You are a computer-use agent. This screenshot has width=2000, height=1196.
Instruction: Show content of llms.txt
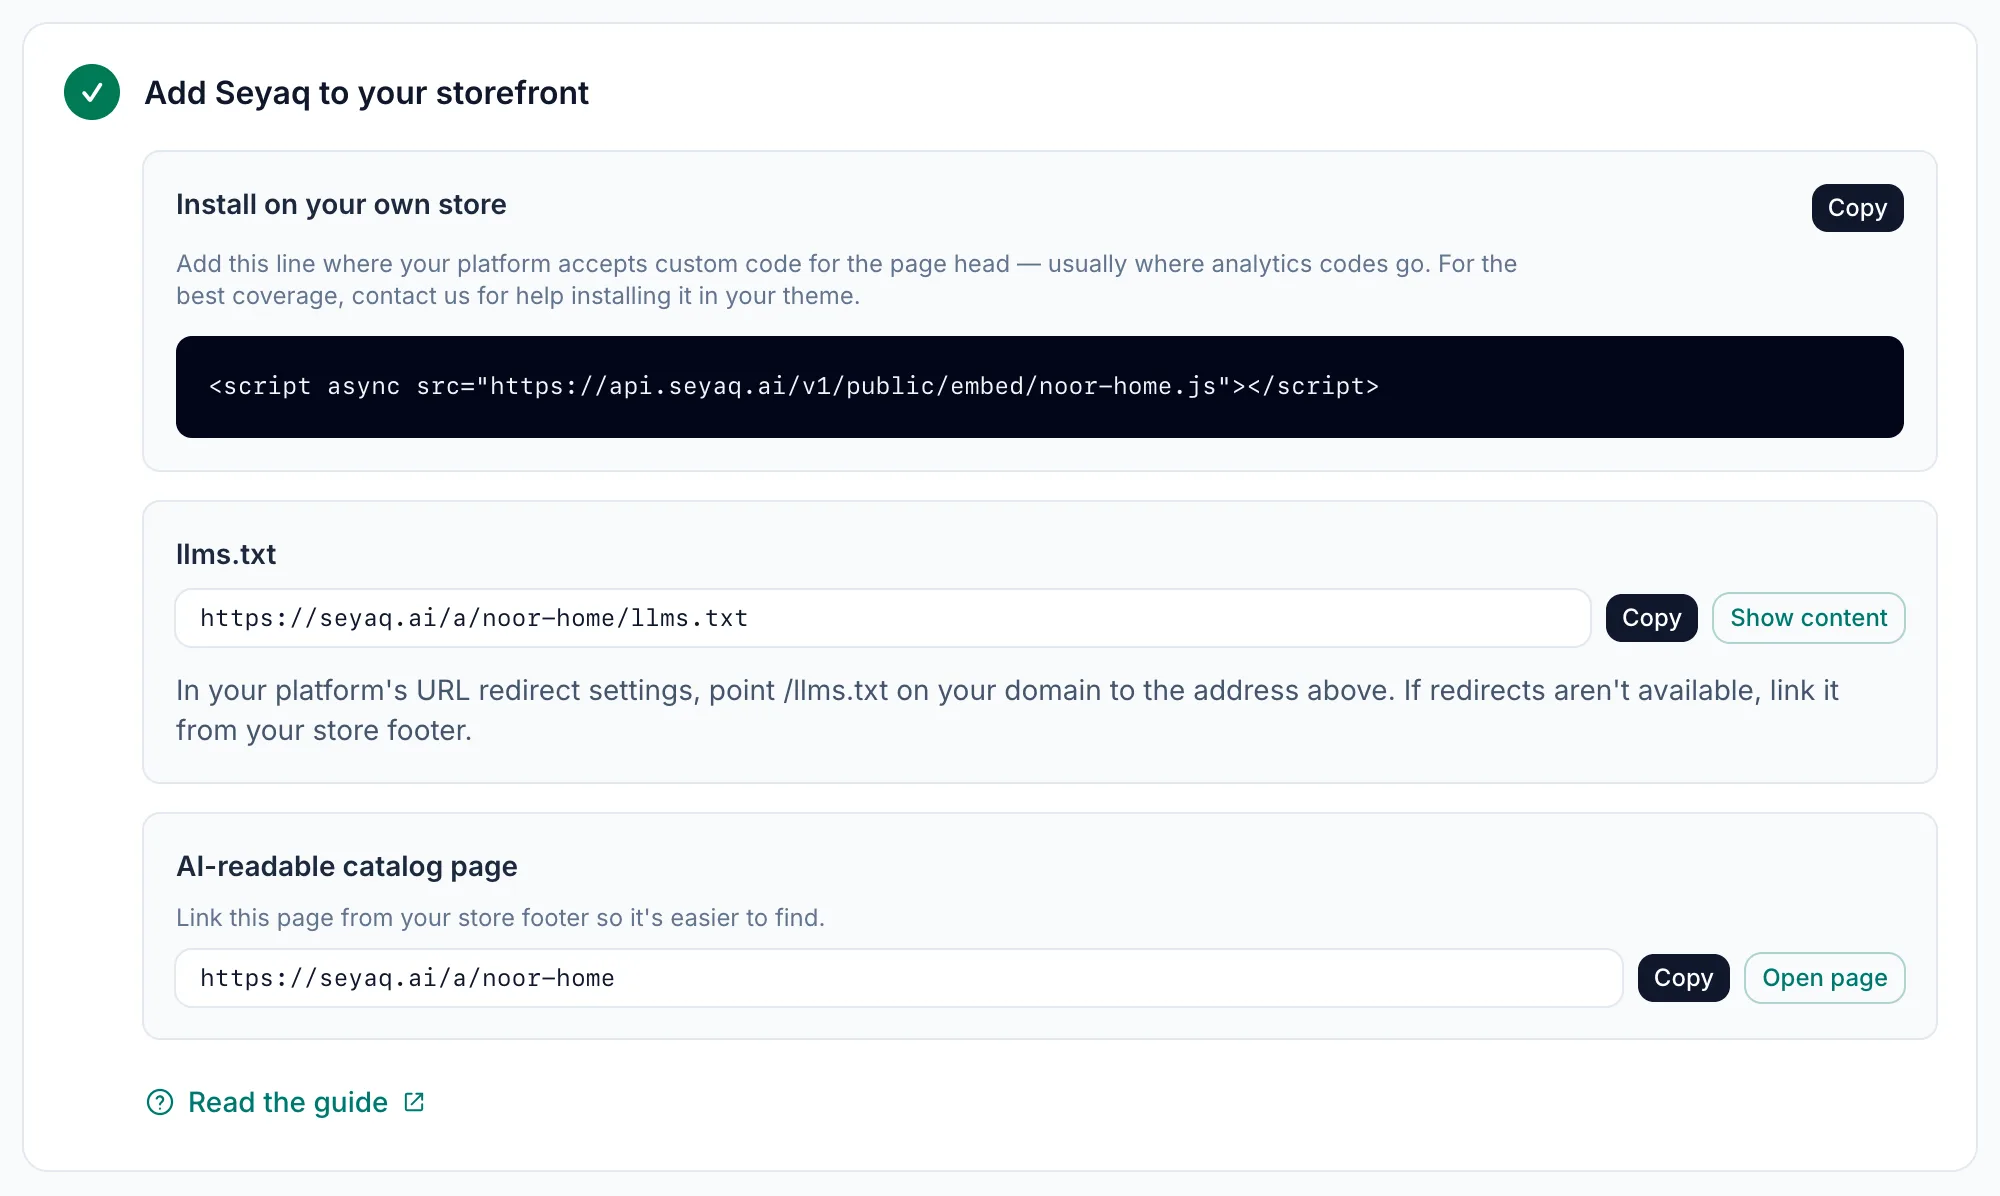click(x=1808, y=618)
